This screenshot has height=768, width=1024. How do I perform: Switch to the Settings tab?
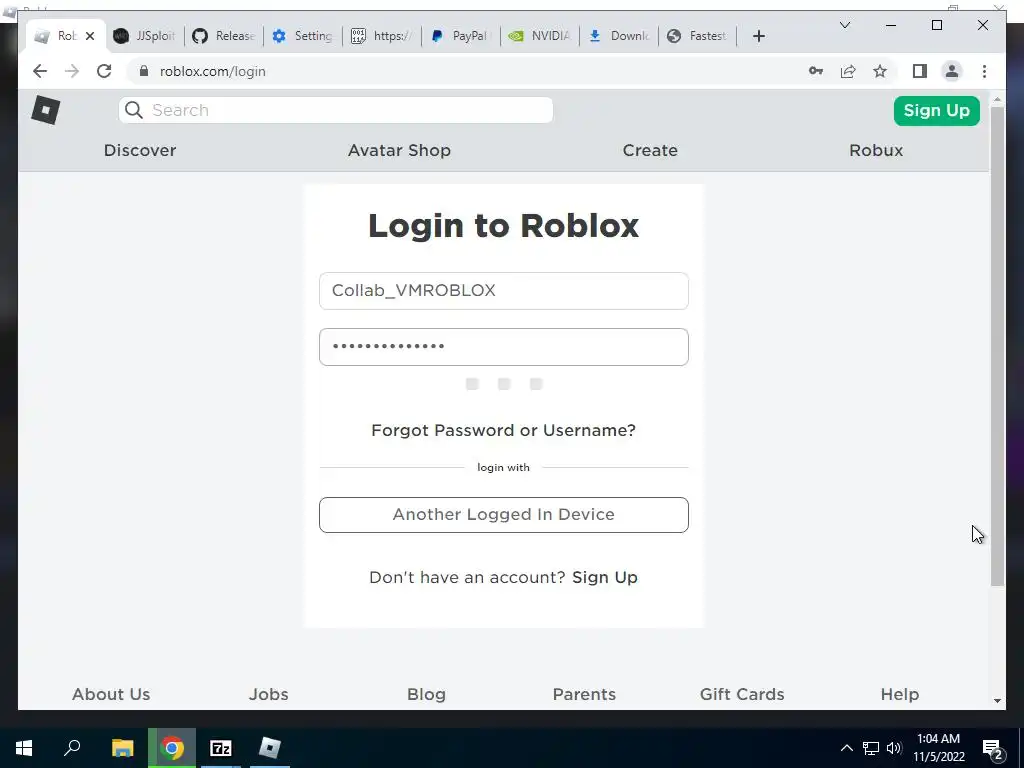(302, 36)
